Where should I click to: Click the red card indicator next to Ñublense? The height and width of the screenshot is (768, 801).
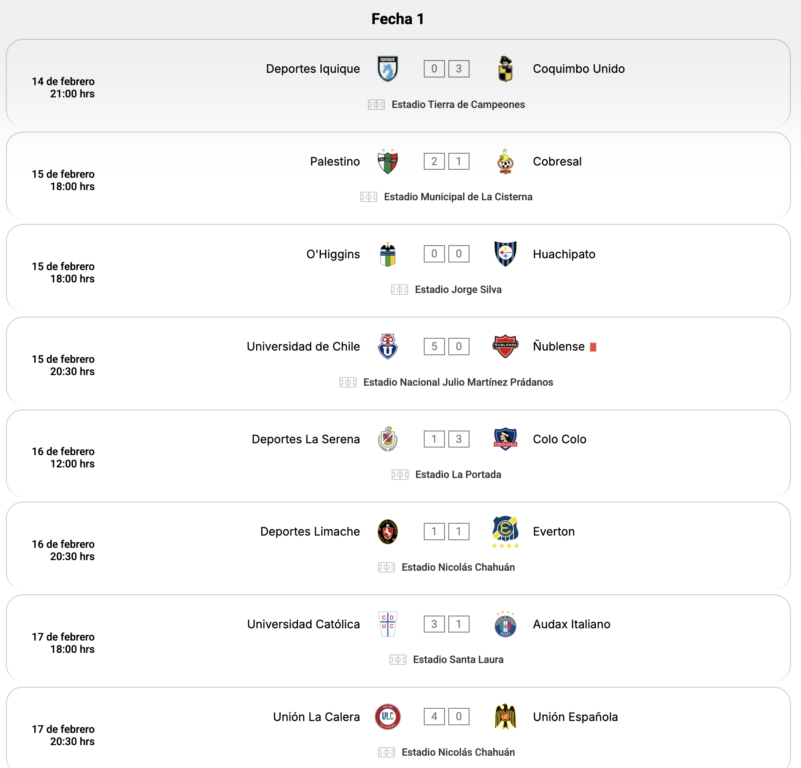pos(593,347)
